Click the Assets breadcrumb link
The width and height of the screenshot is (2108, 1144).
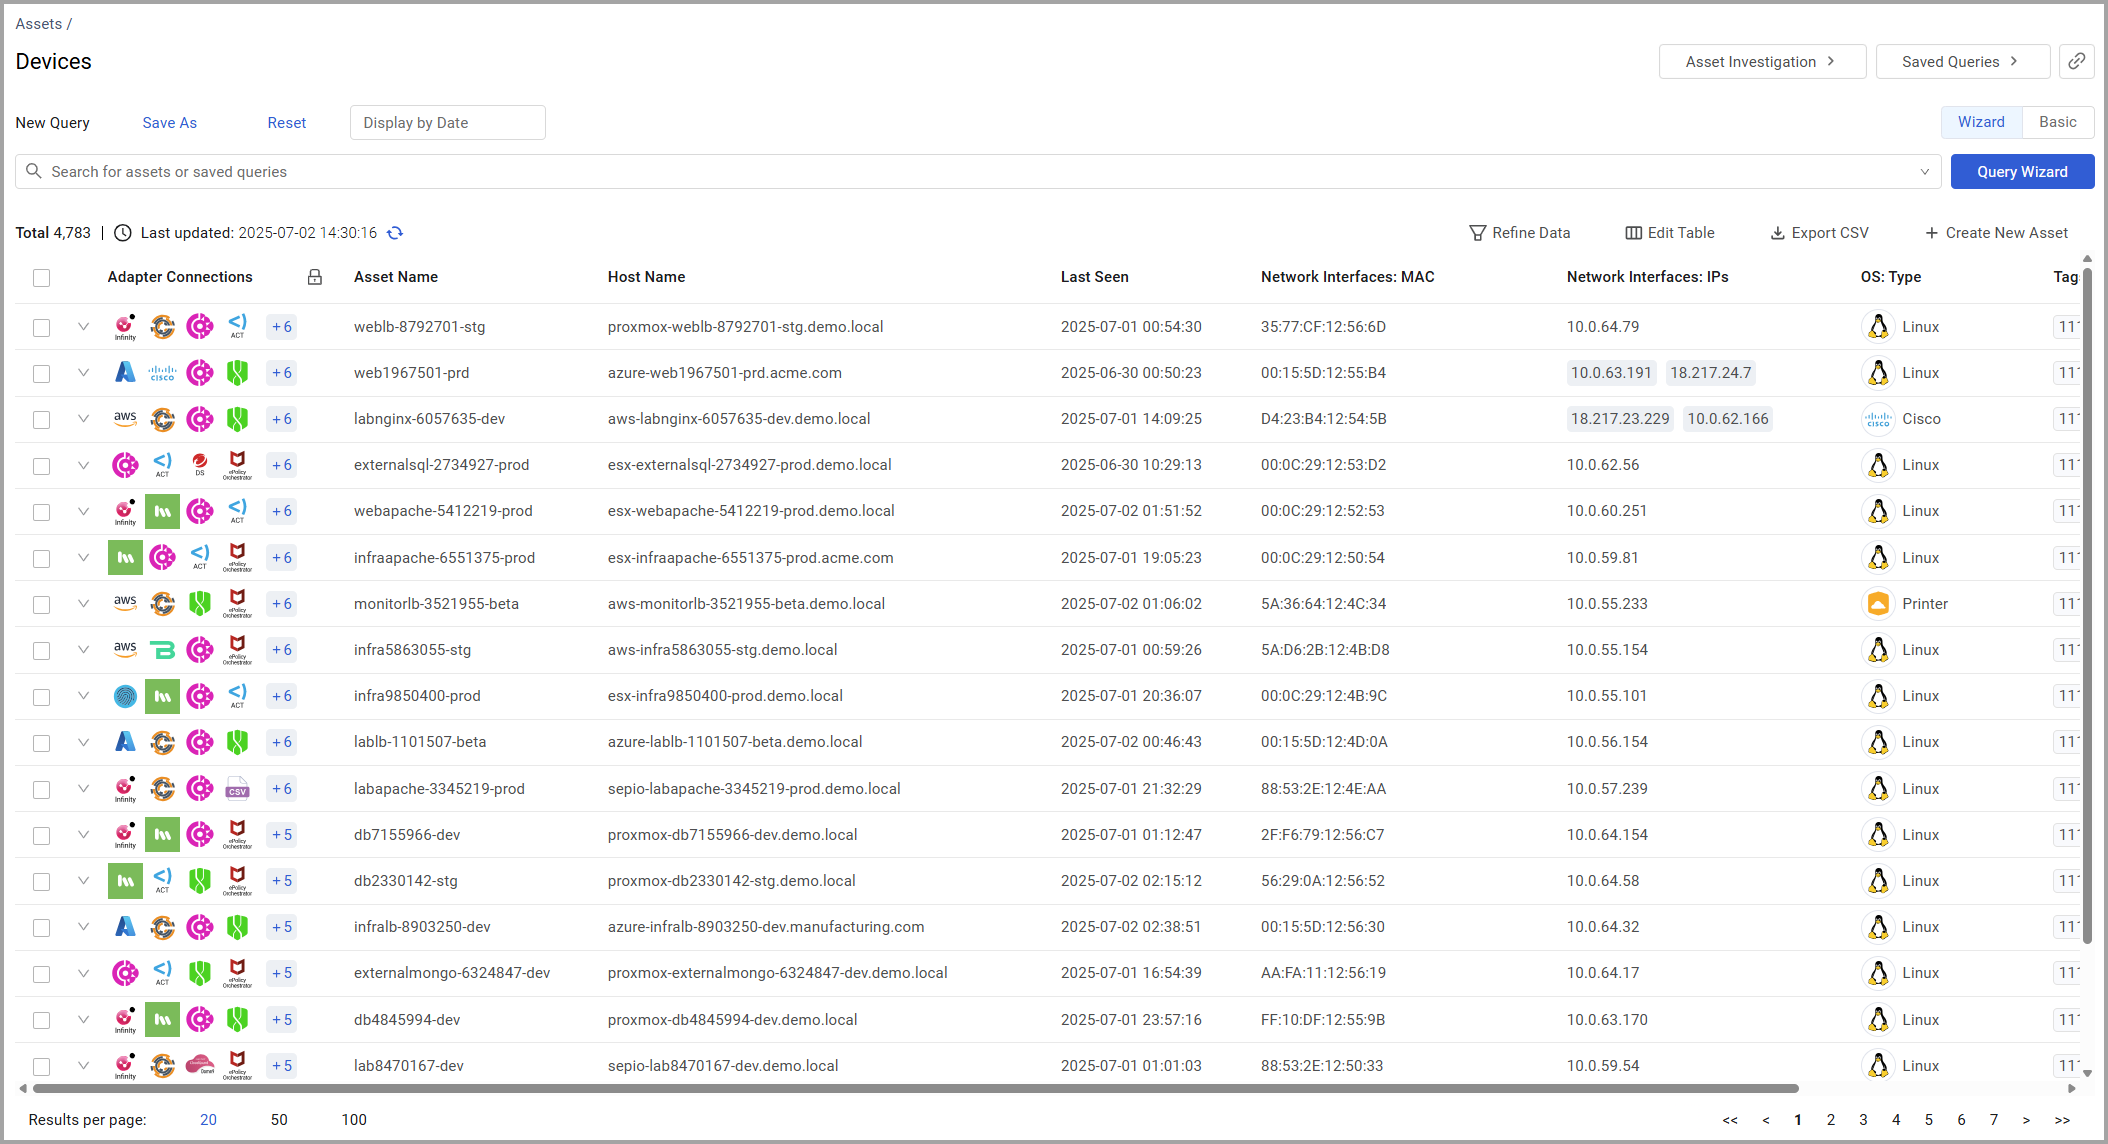click(x=38, y=23)
